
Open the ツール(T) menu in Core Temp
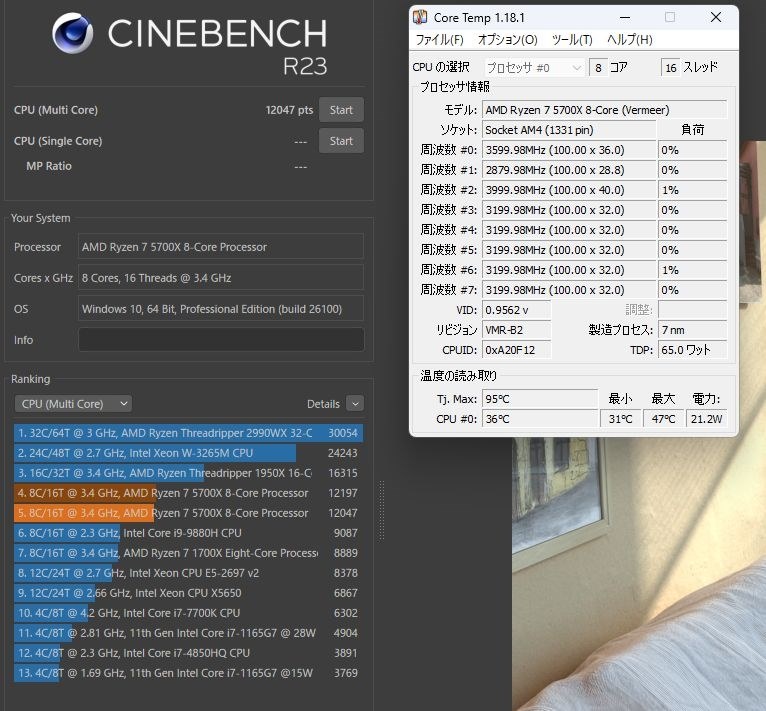[572, 40]
